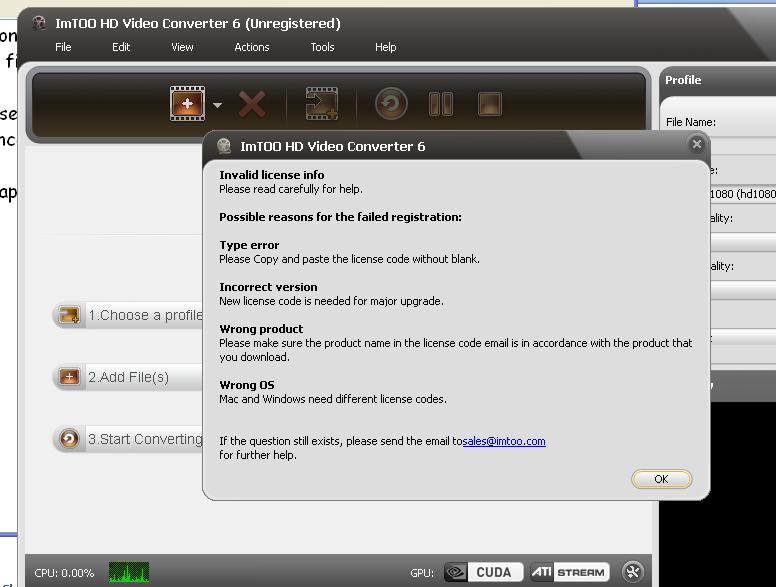Image resolution: width=776 pixels, height=587 pixels.
Task: Open the Tools menu
Action: (x=322, y=47)
